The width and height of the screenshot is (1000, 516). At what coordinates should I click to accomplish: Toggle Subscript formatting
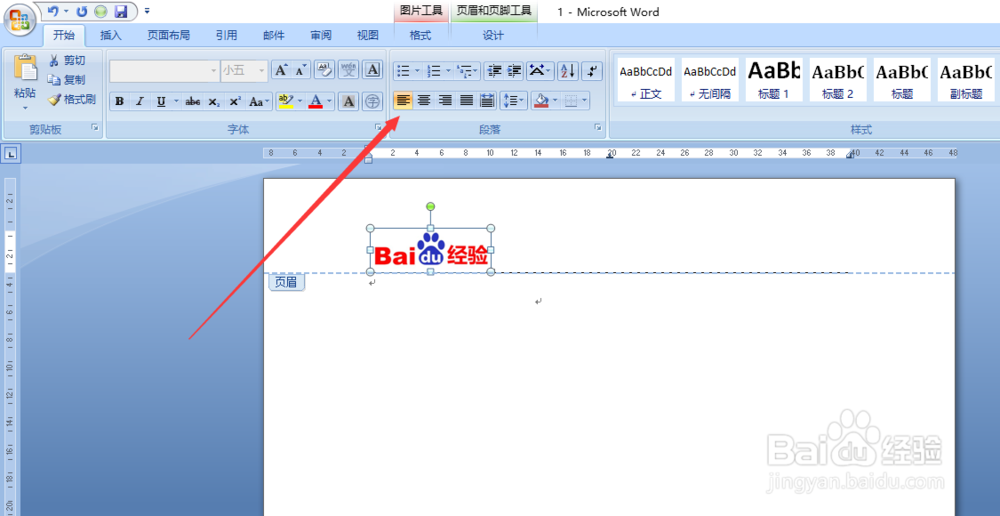pos(214,101)
